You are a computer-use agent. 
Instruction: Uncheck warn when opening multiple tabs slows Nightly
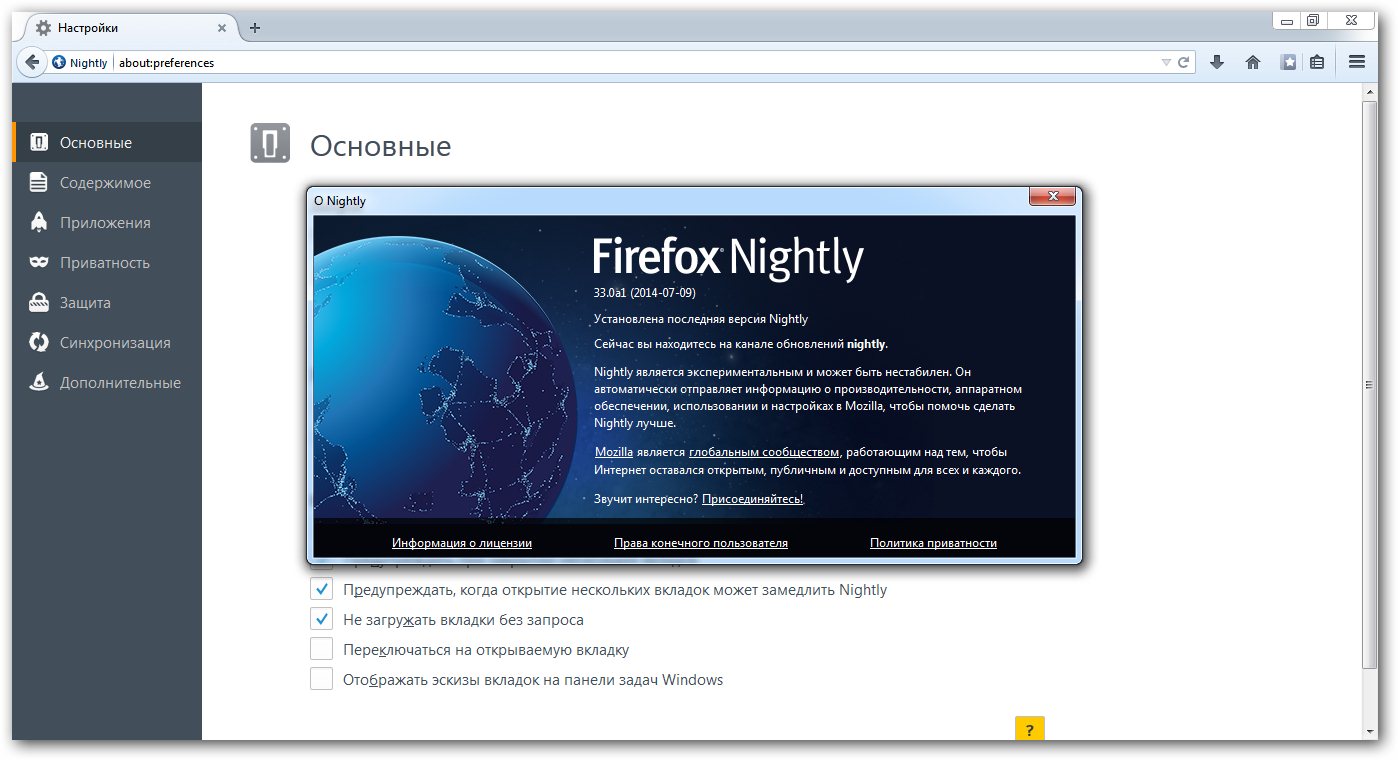point(321,589)
